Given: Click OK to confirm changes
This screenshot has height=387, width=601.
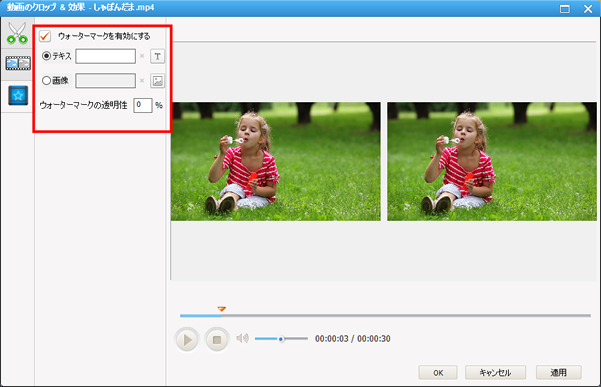Looking at the screenshot, I should (x=438, y=373).
